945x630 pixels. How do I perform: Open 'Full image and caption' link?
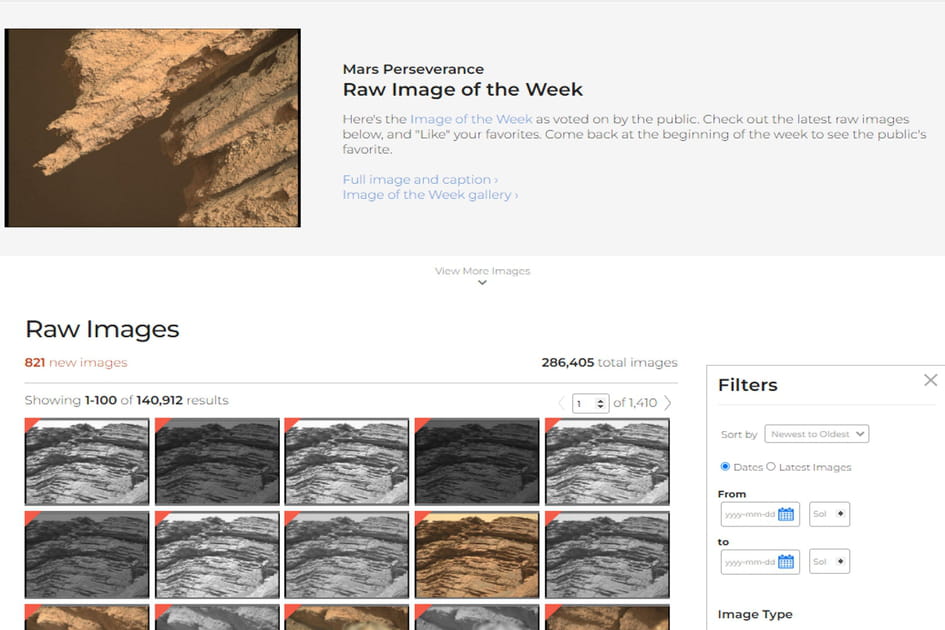click(x=420, y=180)
